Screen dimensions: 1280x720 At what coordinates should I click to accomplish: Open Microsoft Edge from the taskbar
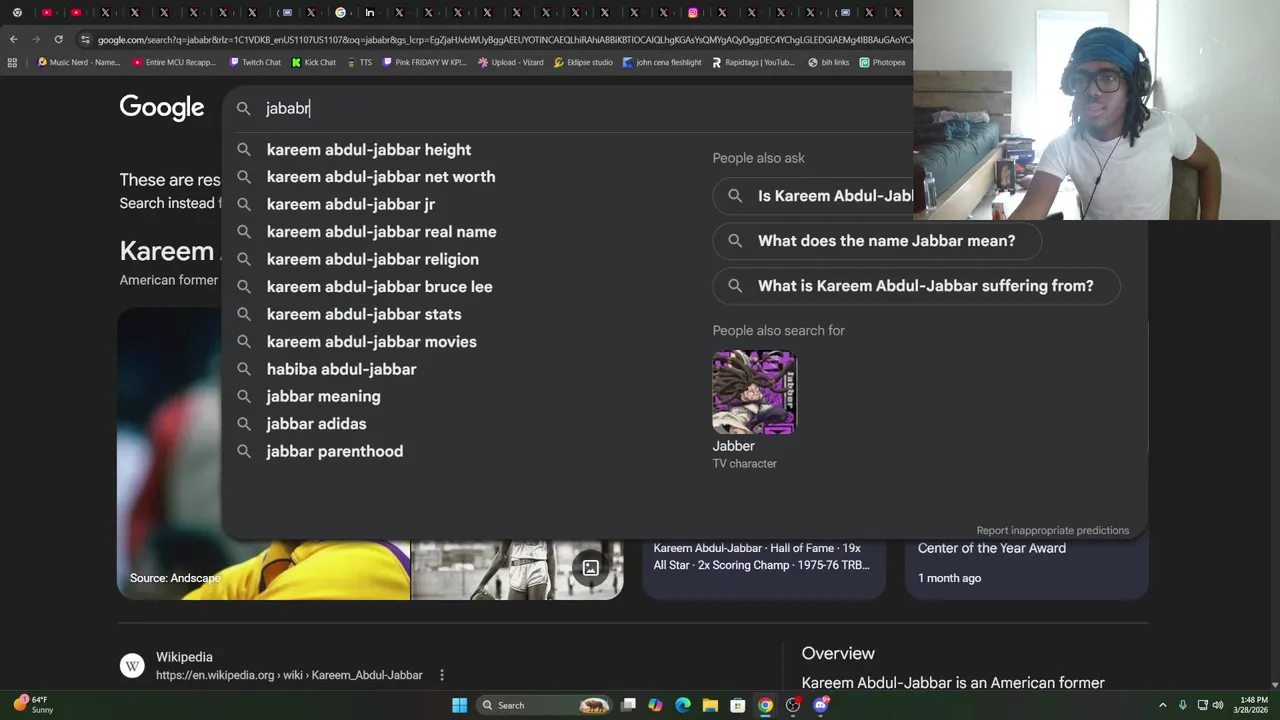683,705
